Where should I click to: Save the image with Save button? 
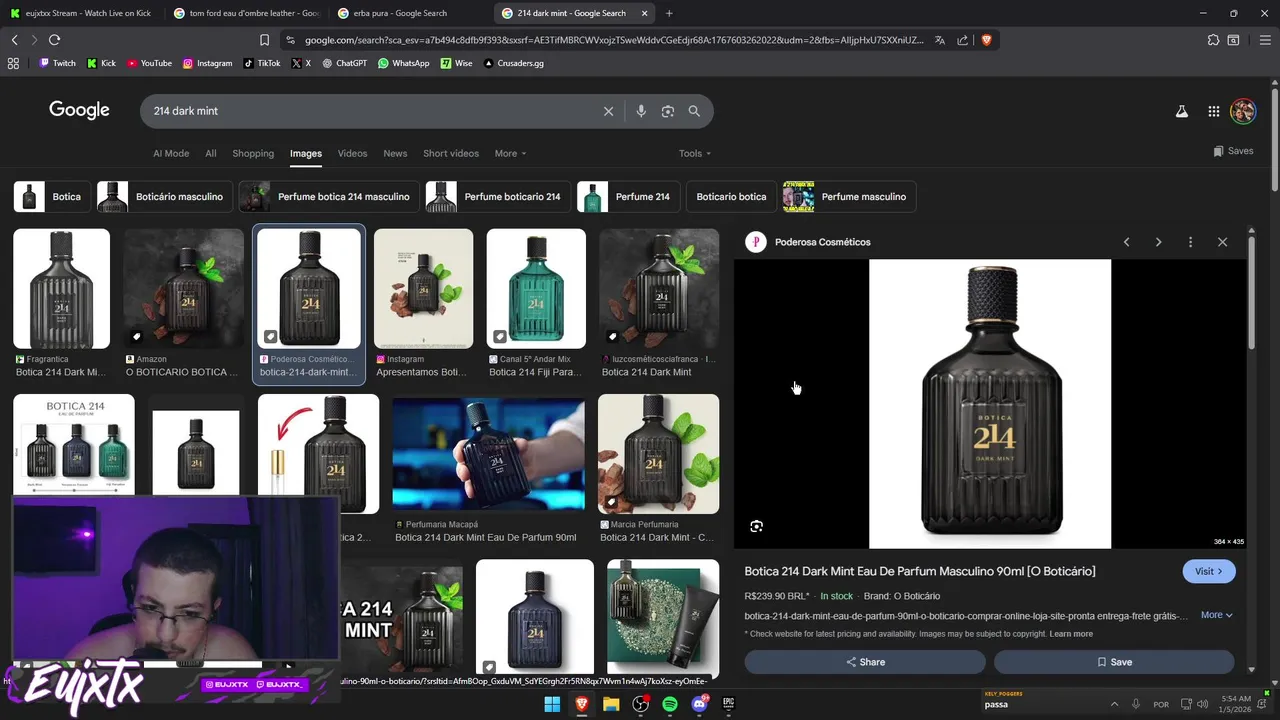click(x=1114, y=662)
